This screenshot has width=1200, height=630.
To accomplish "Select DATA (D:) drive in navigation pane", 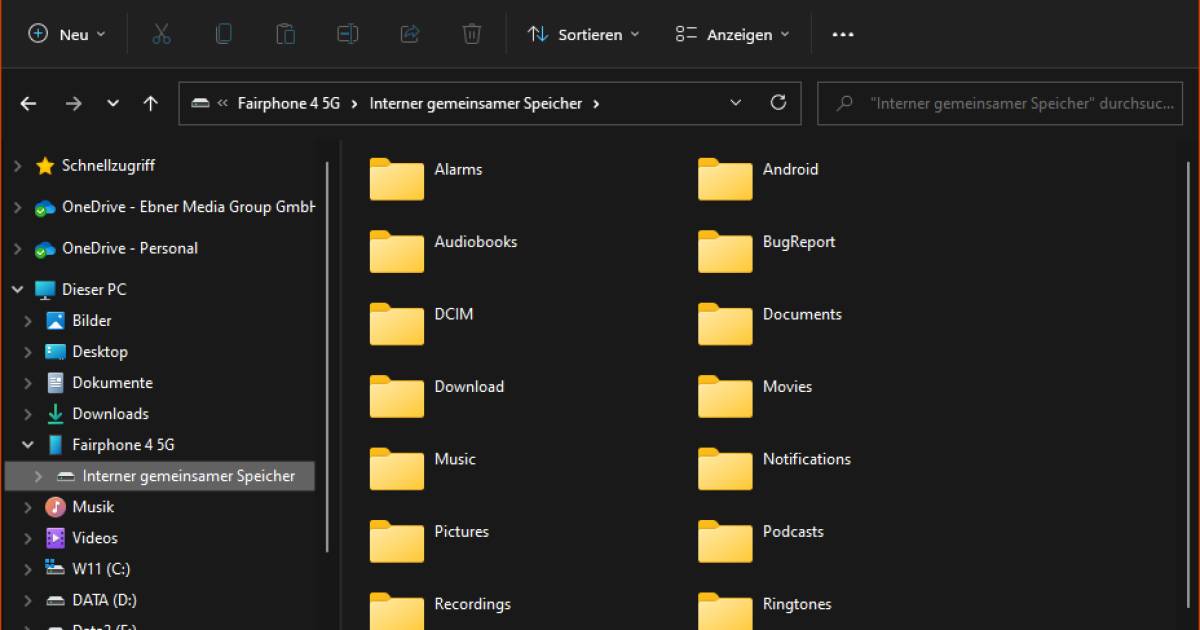I will tap(105, 600).
